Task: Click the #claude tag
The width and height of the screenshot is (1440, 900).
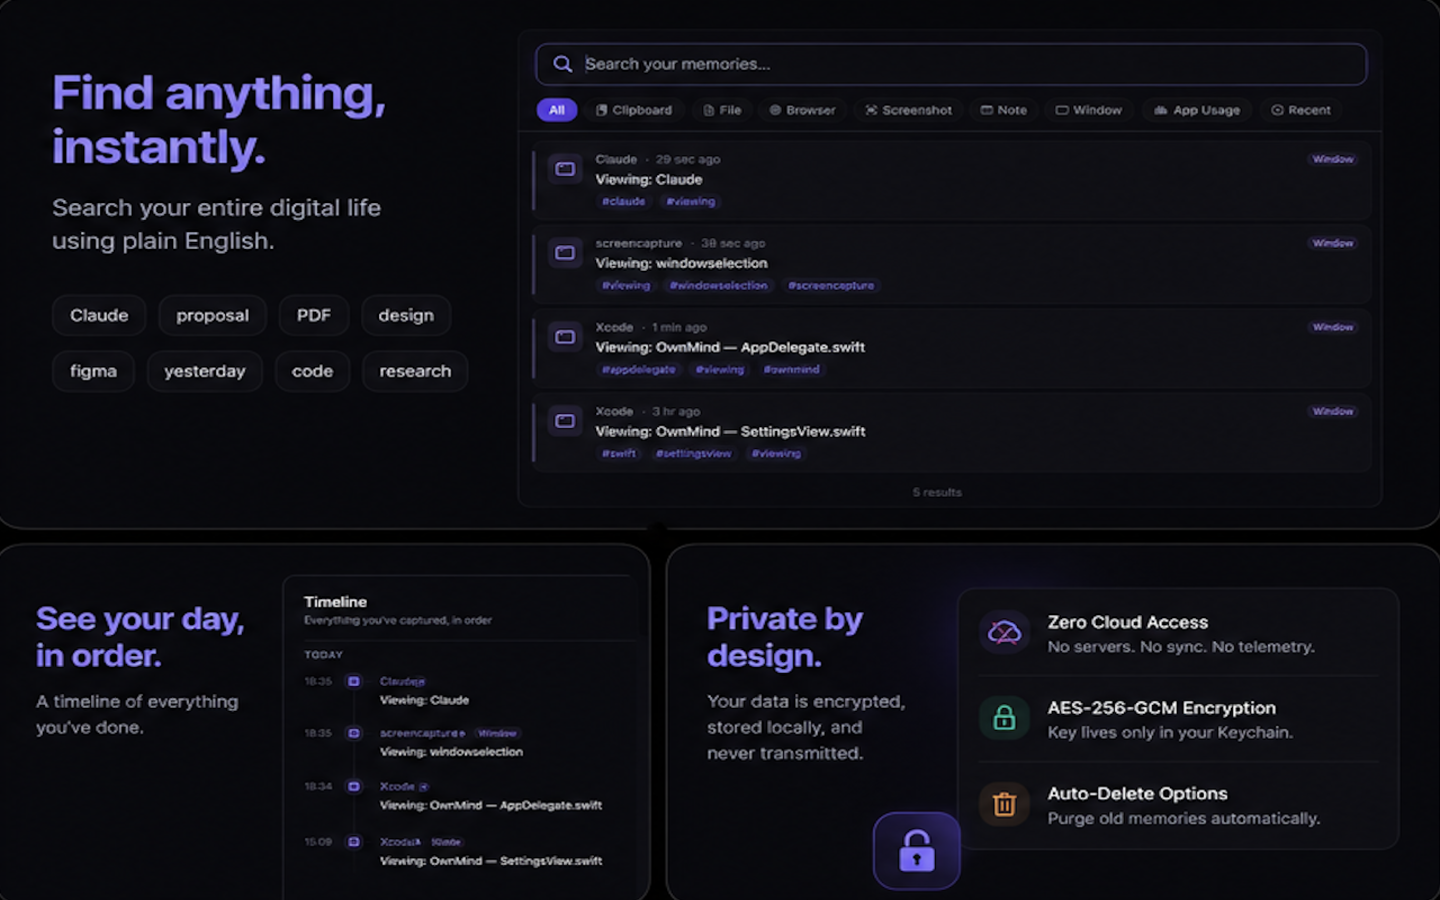Action: pos(623,201)
